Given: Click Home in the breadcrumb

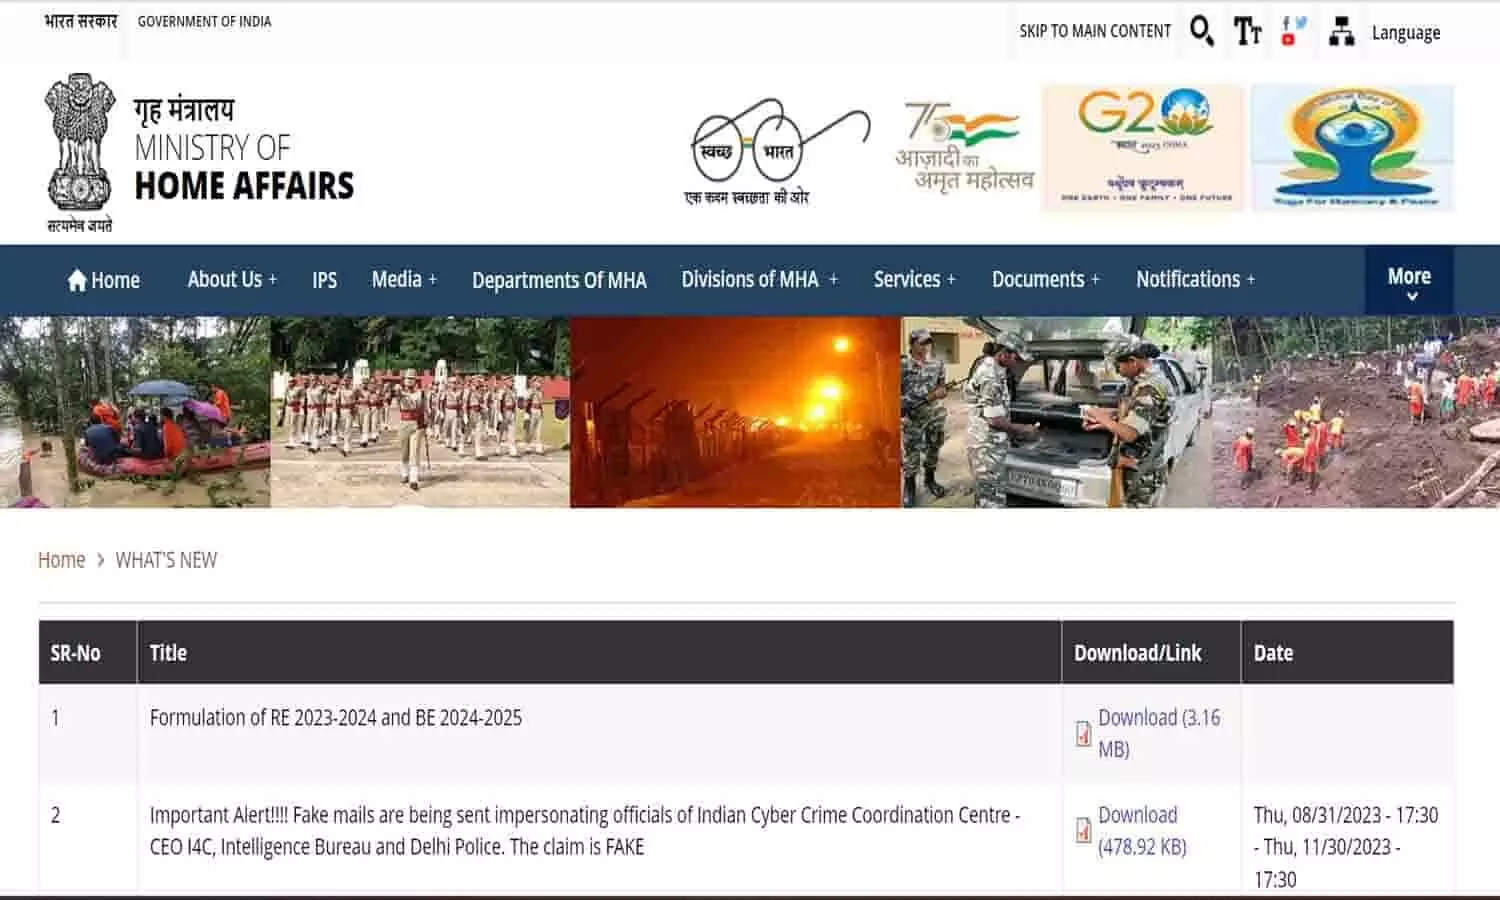Looking at the screenshot, I should [61, 560].
